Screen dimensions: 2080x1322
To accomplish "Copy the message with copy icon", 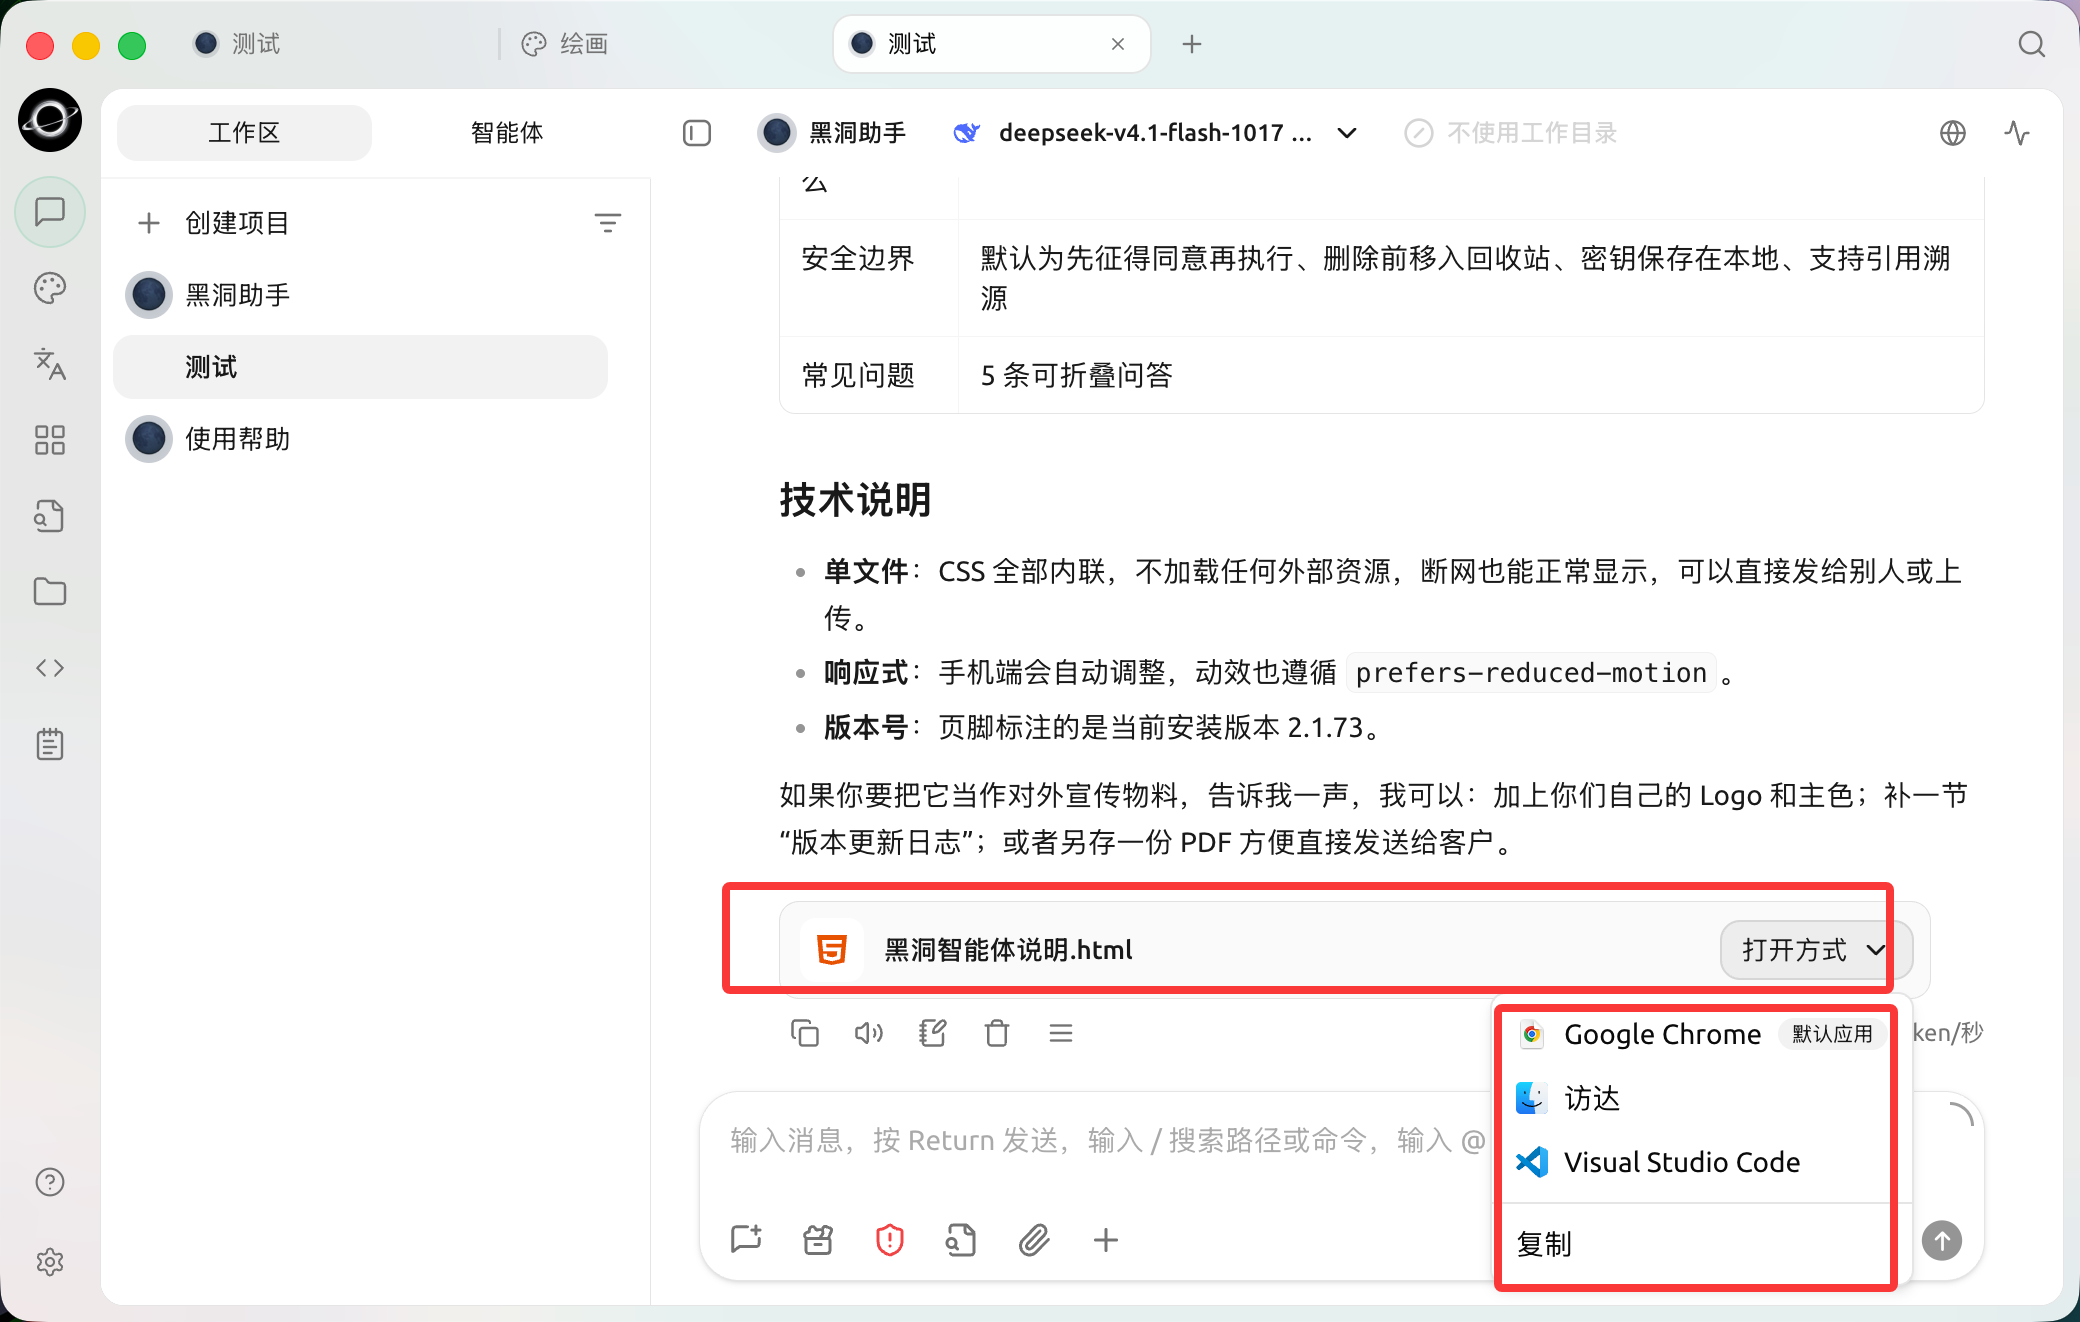I will 805,1033.
